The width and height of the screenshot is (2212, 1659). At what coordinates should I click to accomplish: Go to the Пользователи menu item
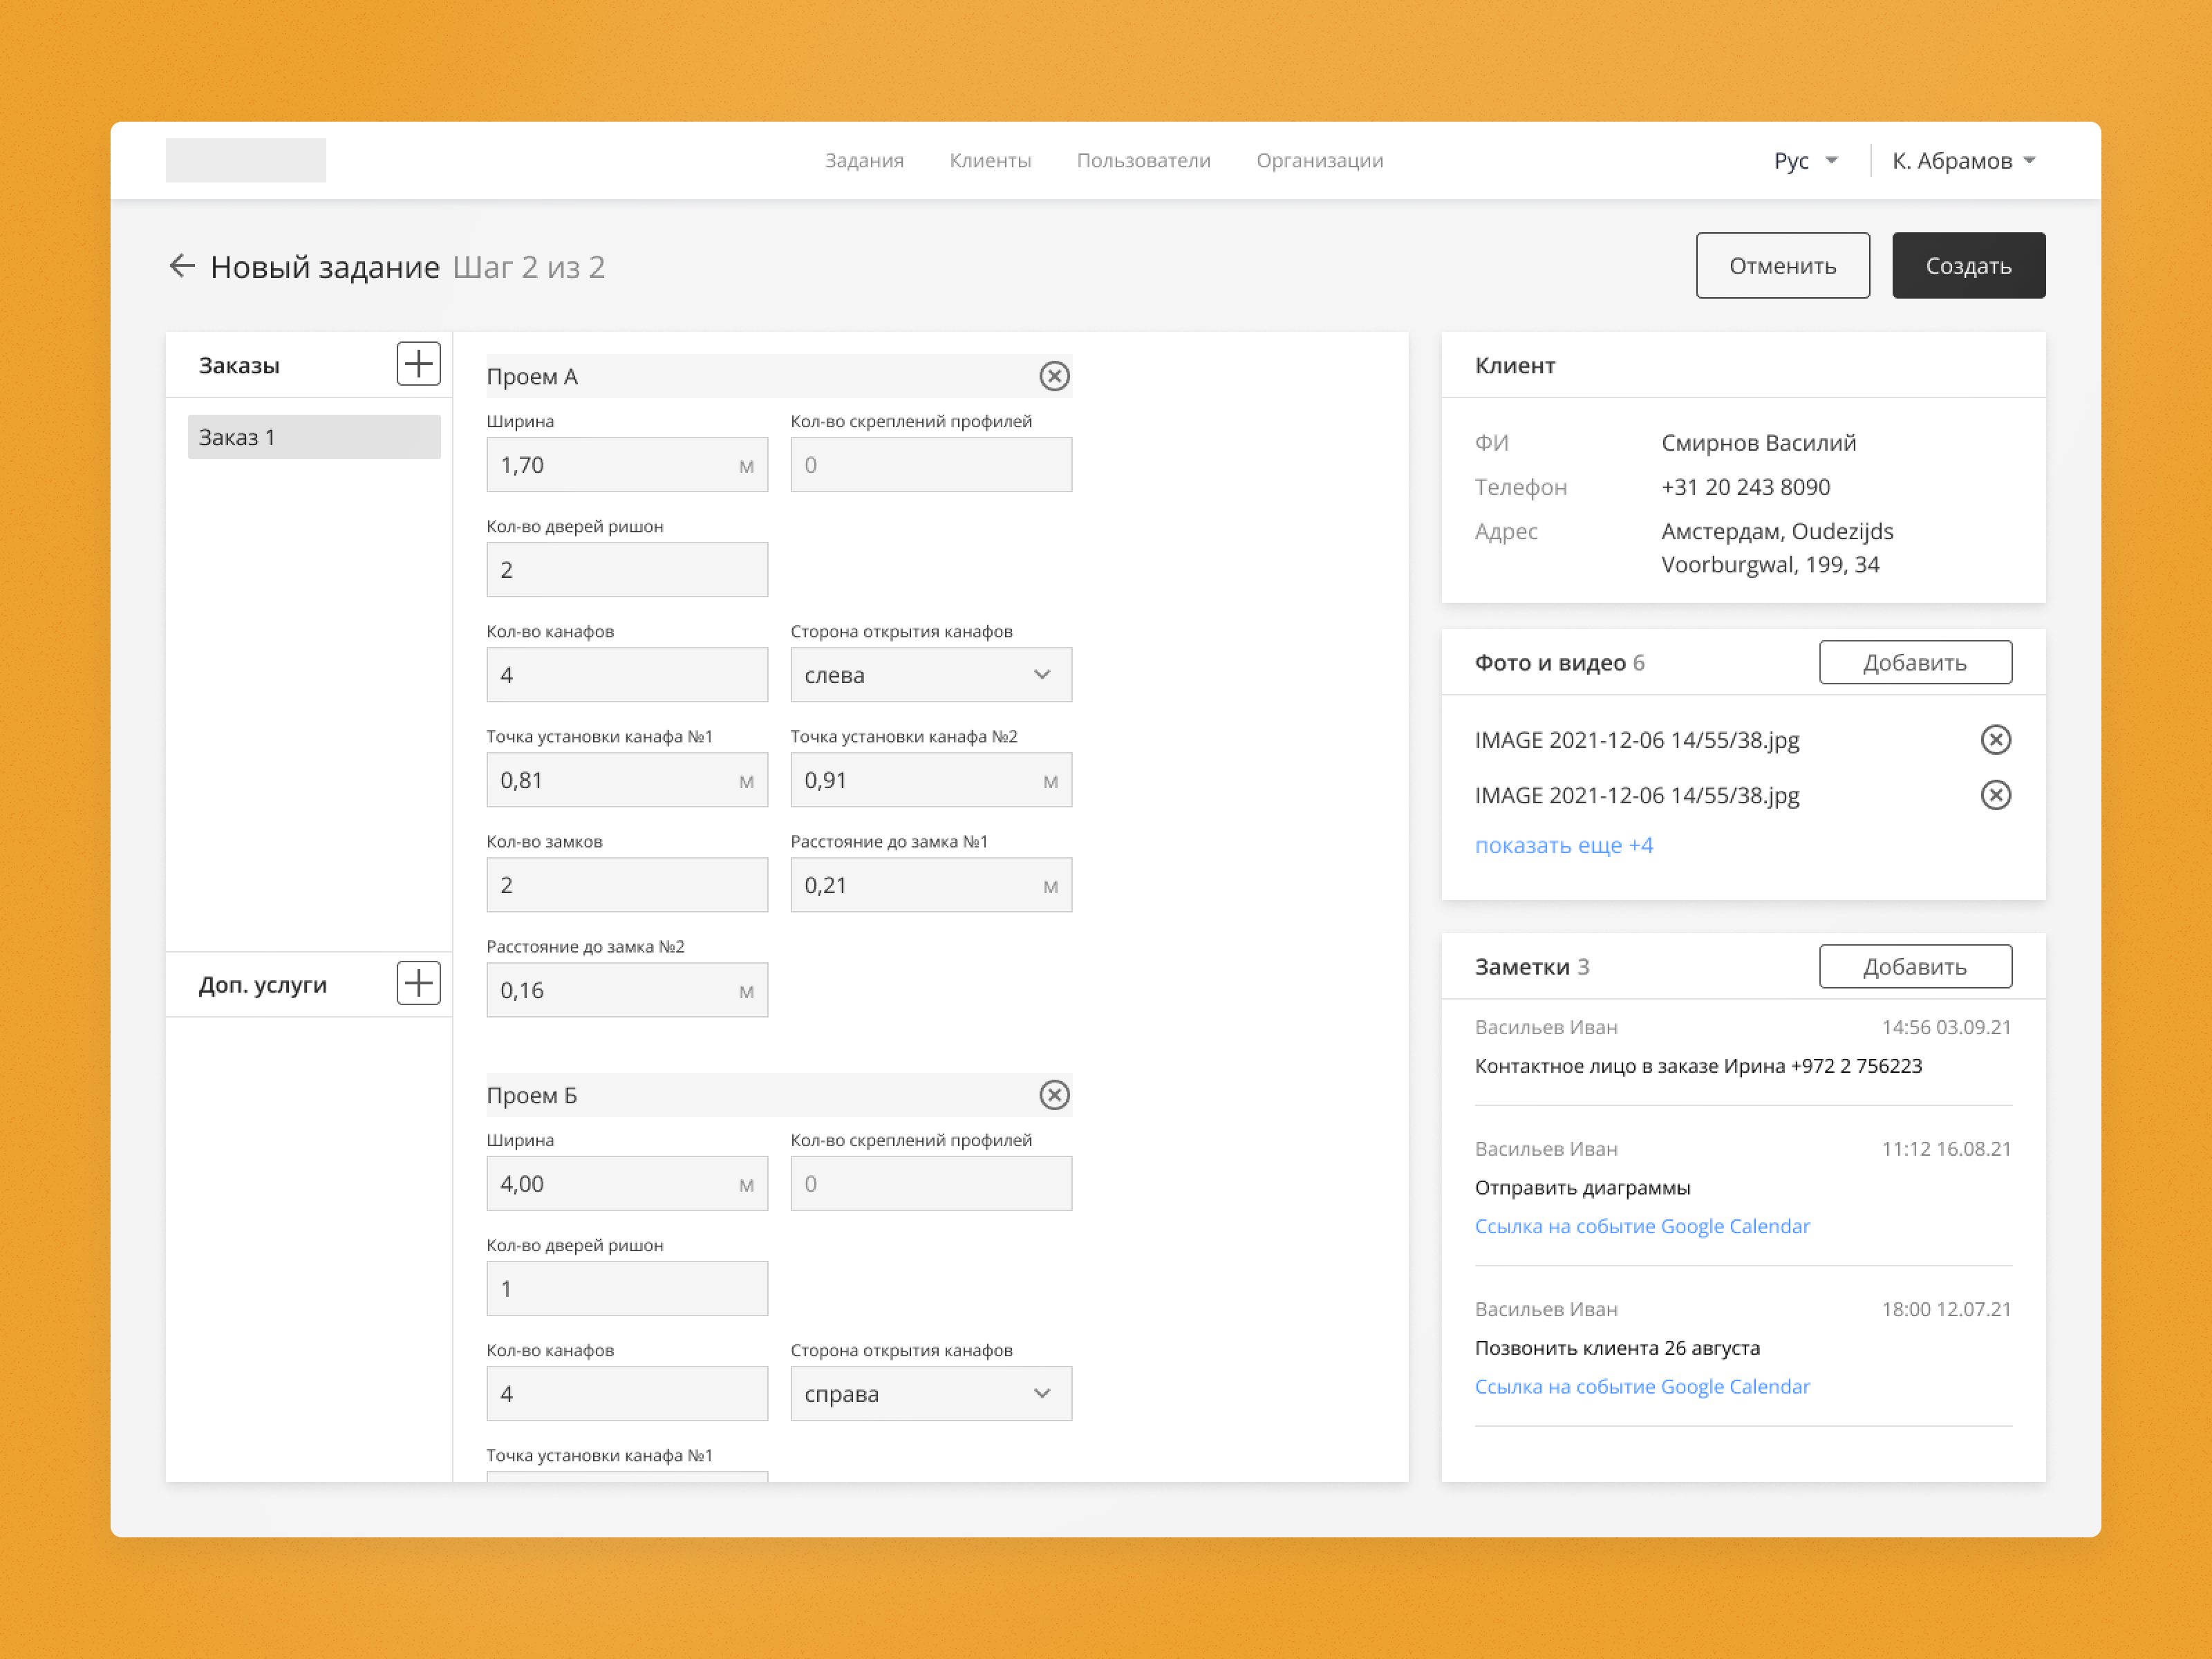pyautogui.click(x=1143, y=161)
